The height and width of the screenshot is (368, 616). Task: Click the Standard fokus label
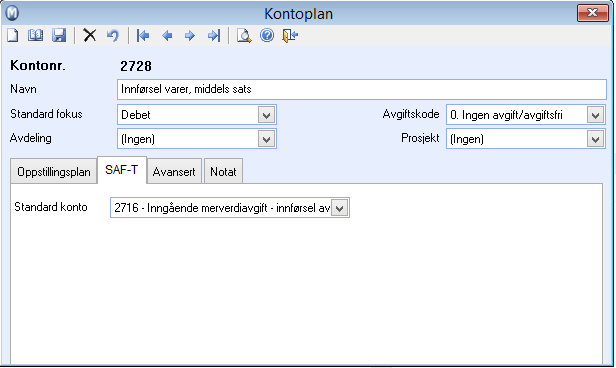(46, 114)
